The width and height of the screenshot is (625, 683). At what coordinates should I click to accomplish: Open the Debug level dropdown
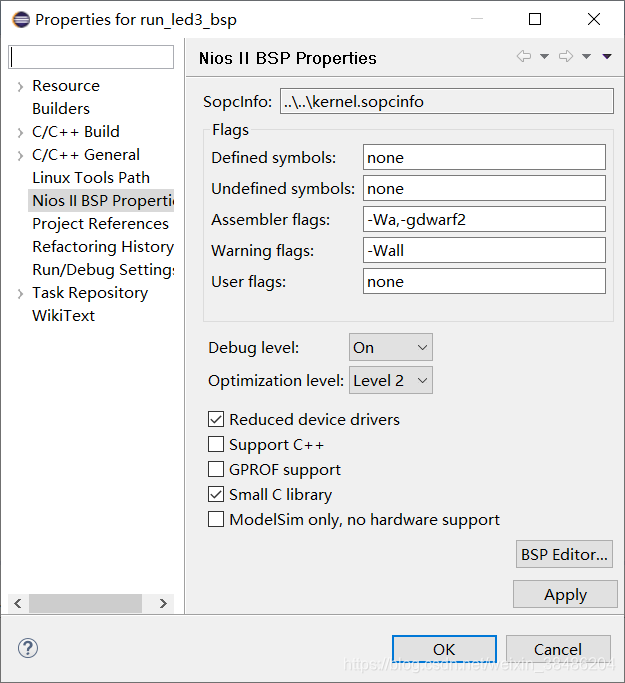click(x=391, y=347)
